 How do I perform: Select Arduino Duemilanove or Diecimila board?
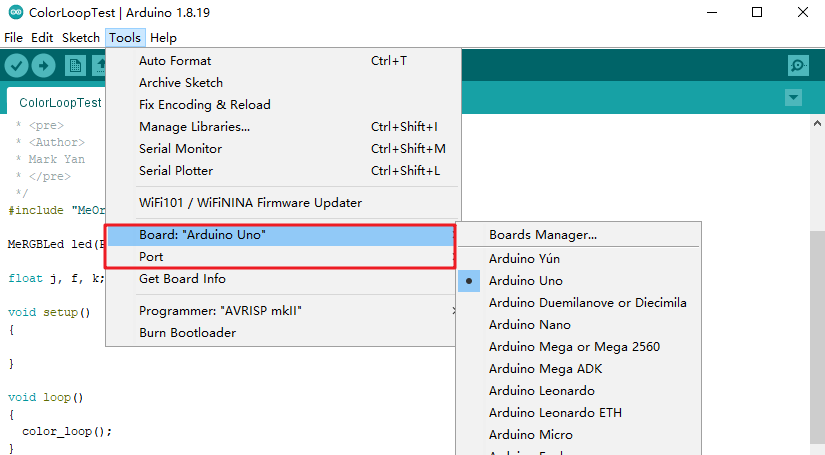point(579,303)
